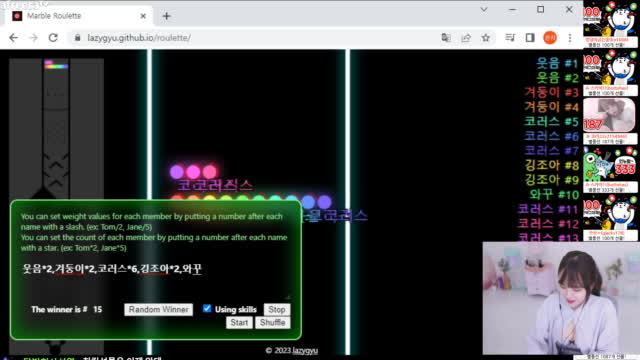640x360 pixels.
Task: Click the orange profile avatar
Action: coord(550,38)
